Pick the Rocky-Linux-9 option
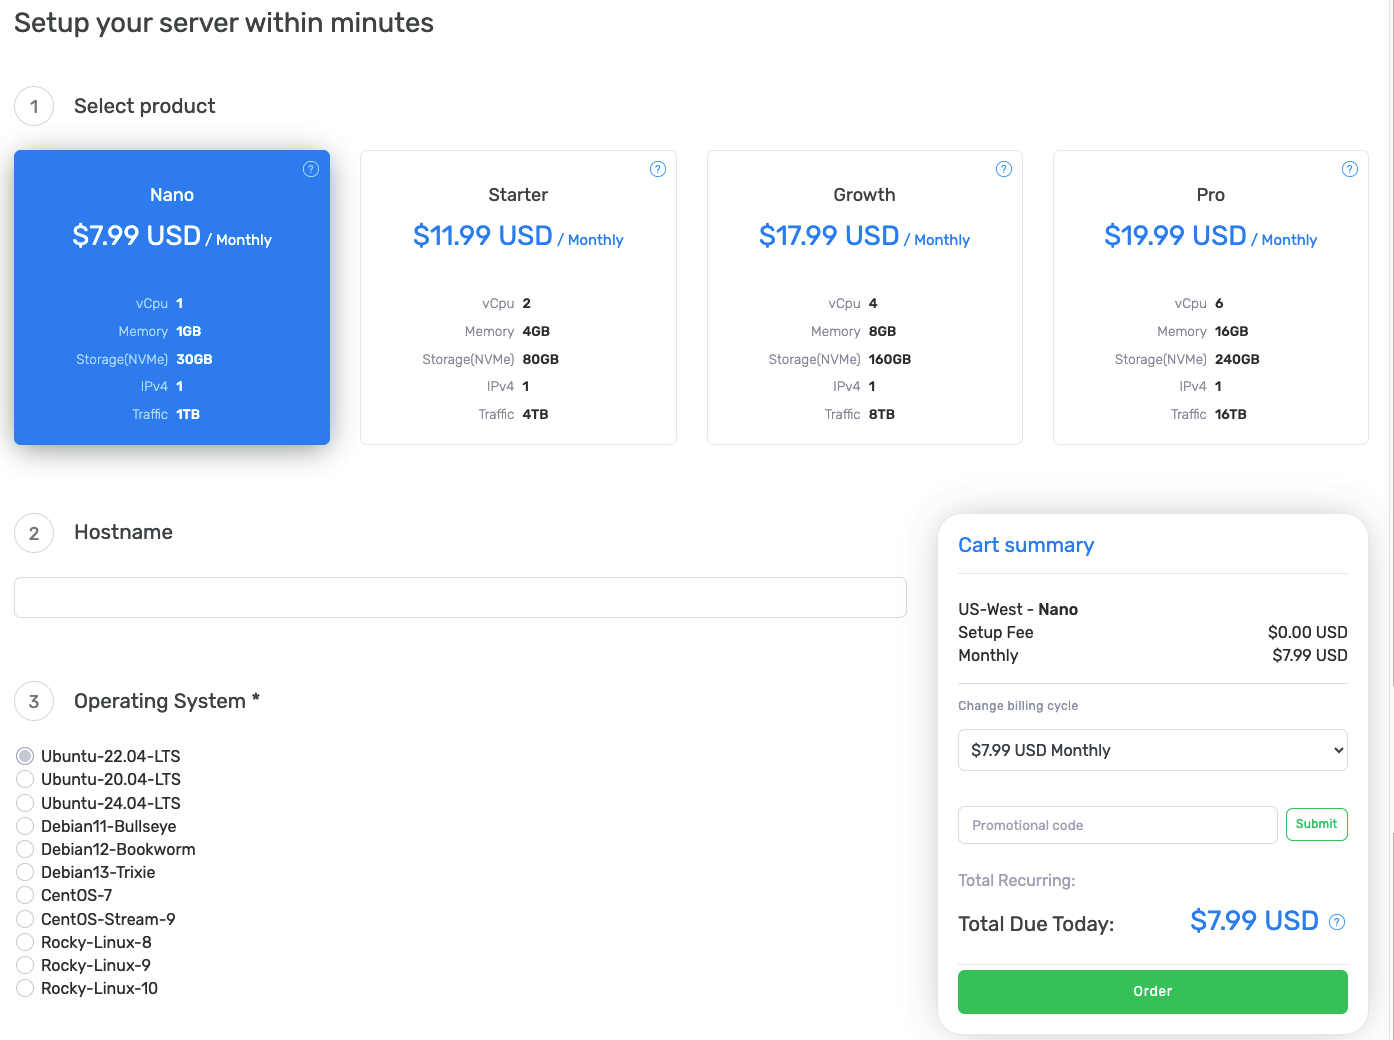1394x1040 pixels. pyautogui.click(x=25, y=965)
